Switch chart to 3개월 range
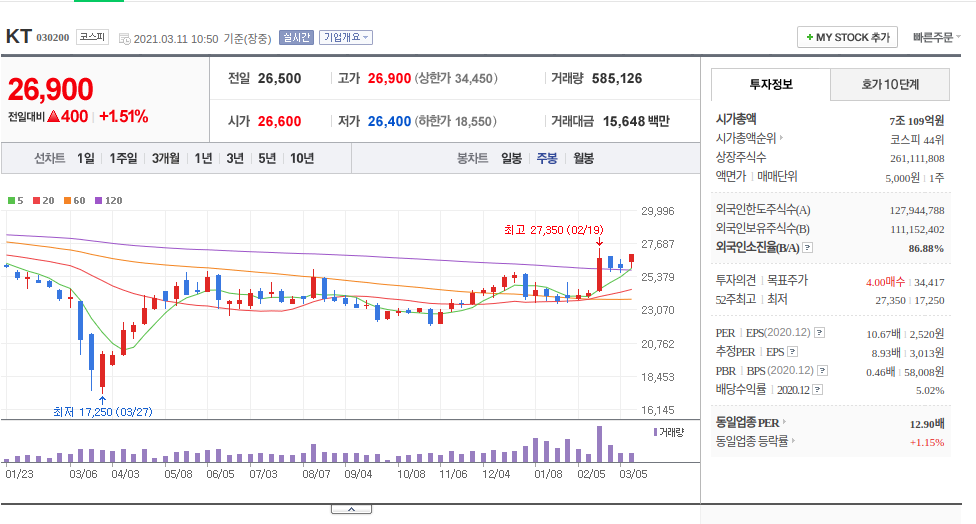Image resolution: width=976 pixels, height=524 pixels. click(166, 159)
